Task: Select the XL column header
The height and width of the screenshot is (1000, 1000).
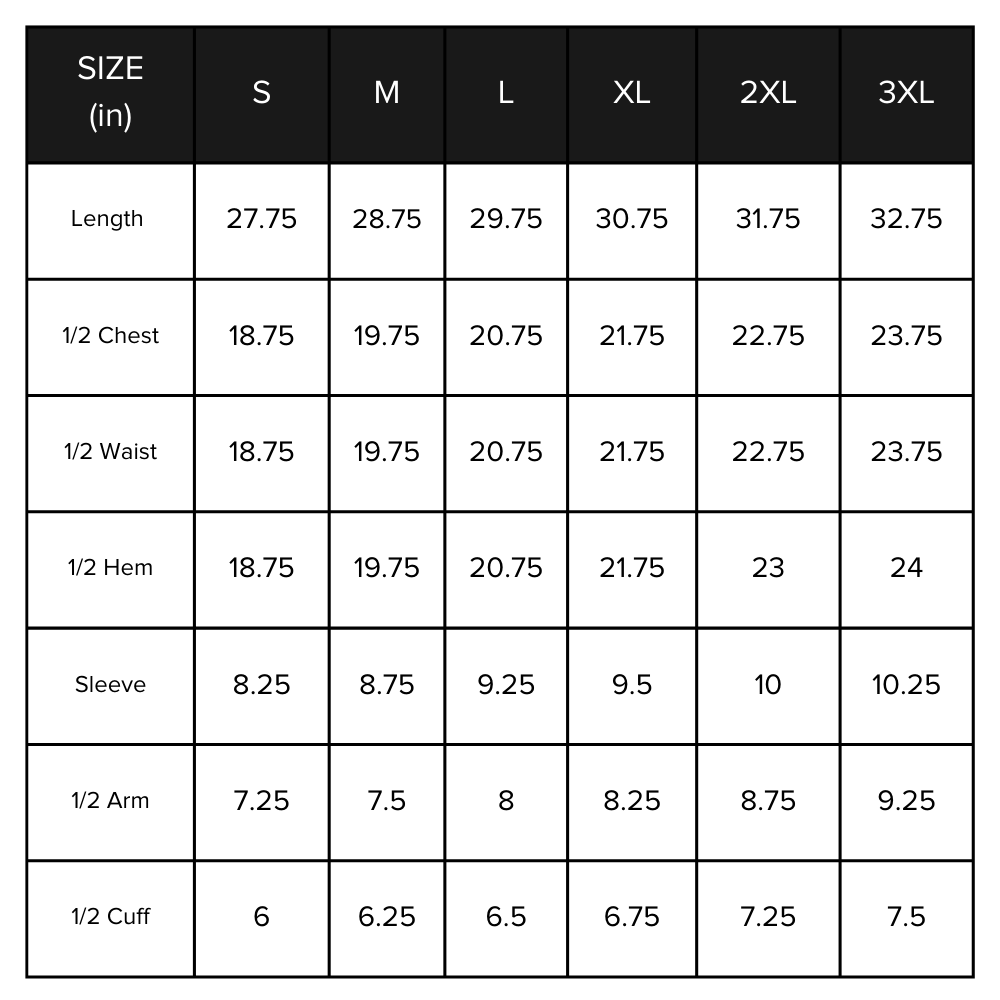Action: (631, 93)
